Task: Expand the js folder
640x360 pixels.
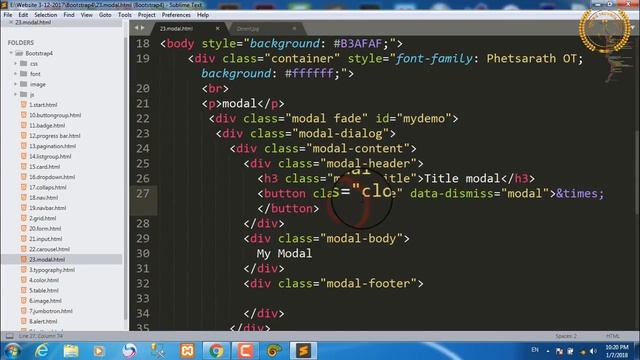Action: [x=16, y=94]
